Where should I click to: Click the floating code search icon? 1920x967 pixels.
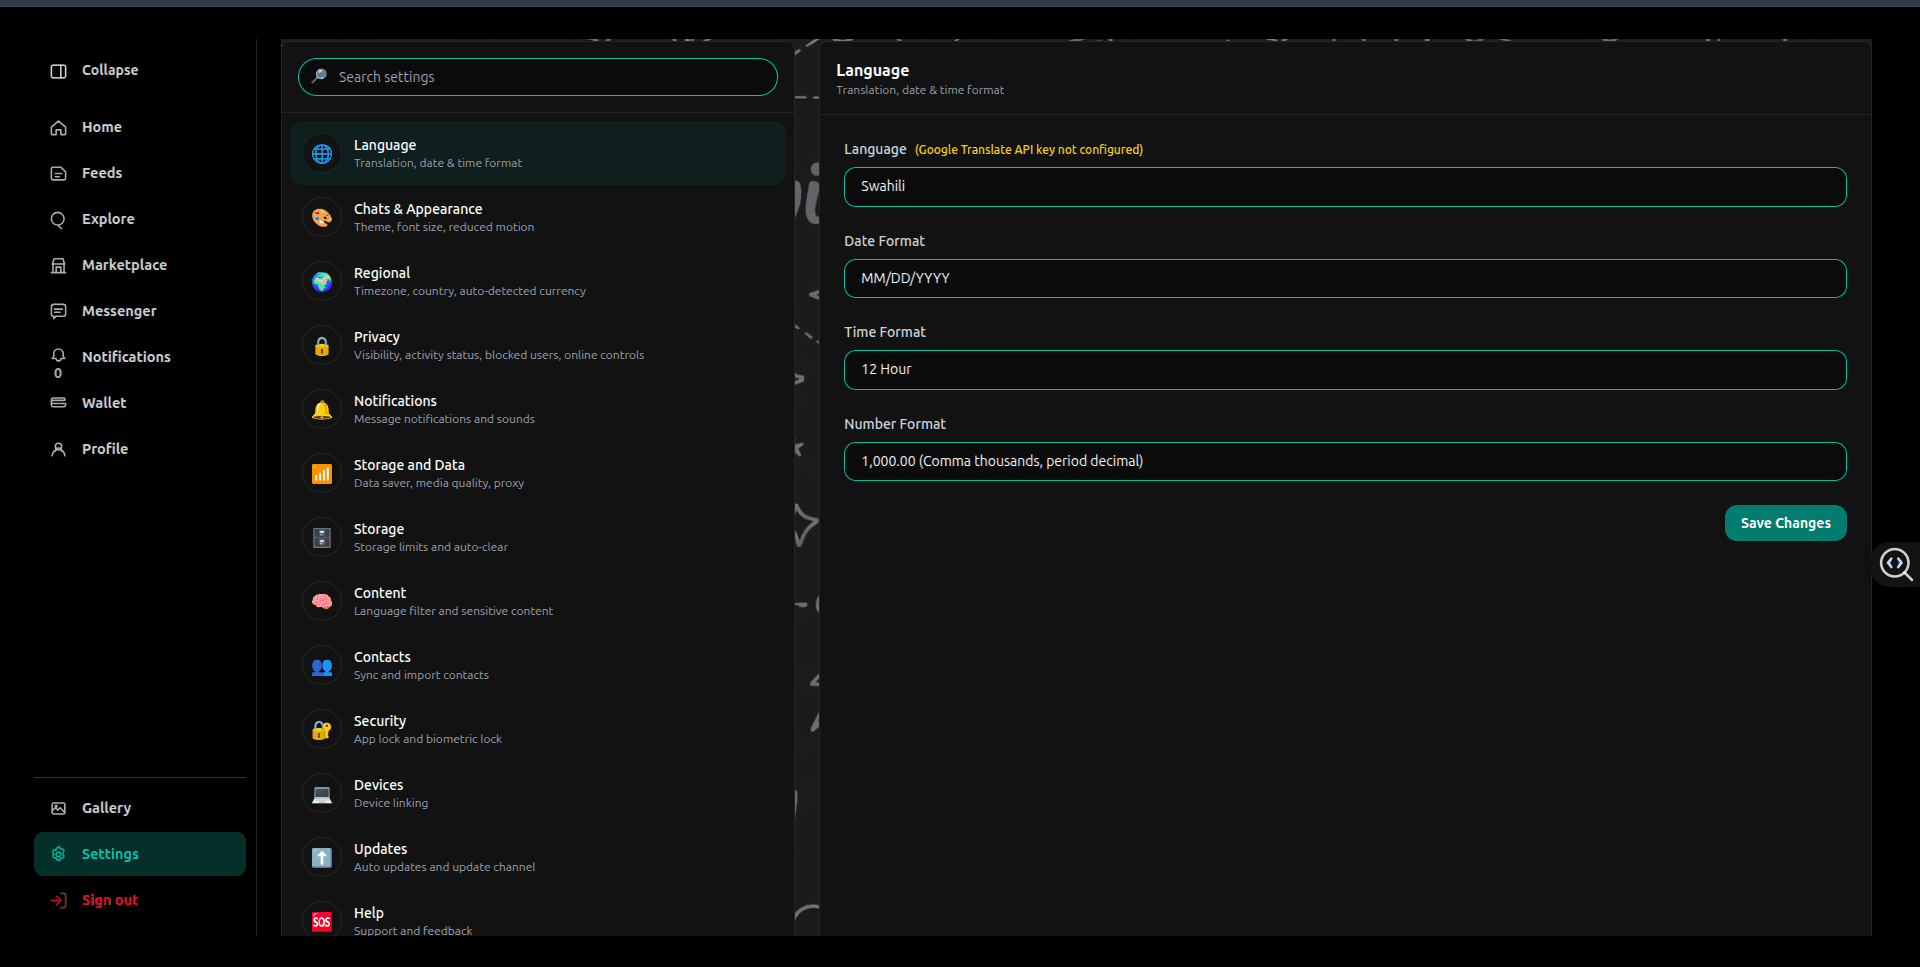click(1895, 564)
